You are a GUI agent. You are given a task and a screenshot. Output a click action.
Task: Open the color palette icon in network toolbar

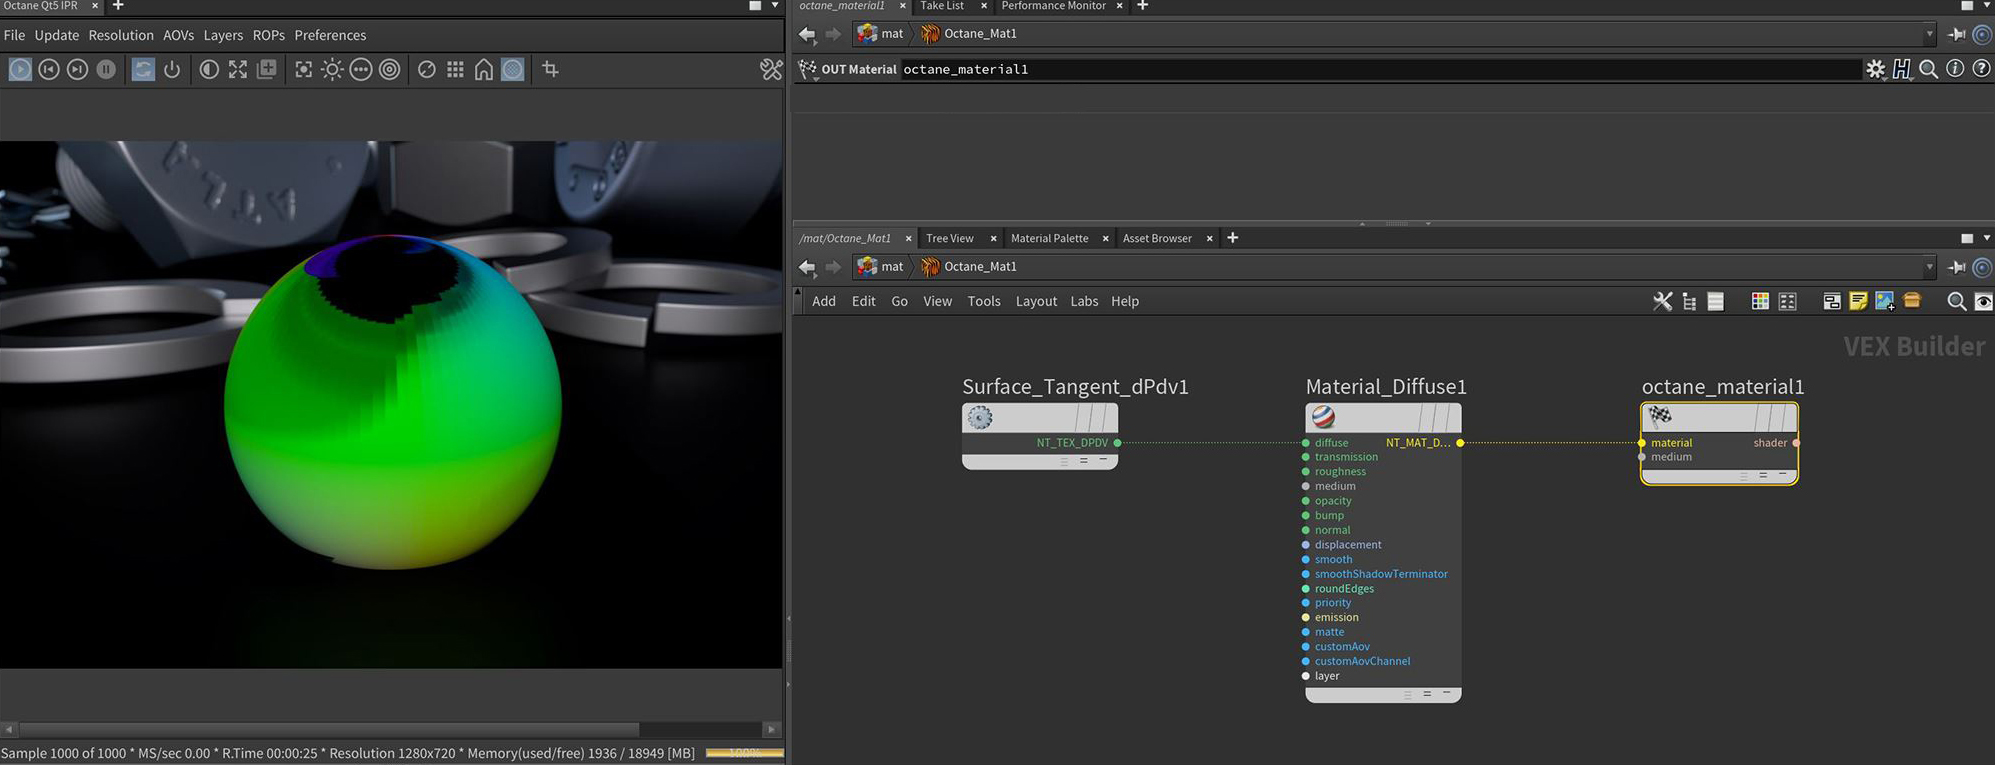pos(1760,301)
